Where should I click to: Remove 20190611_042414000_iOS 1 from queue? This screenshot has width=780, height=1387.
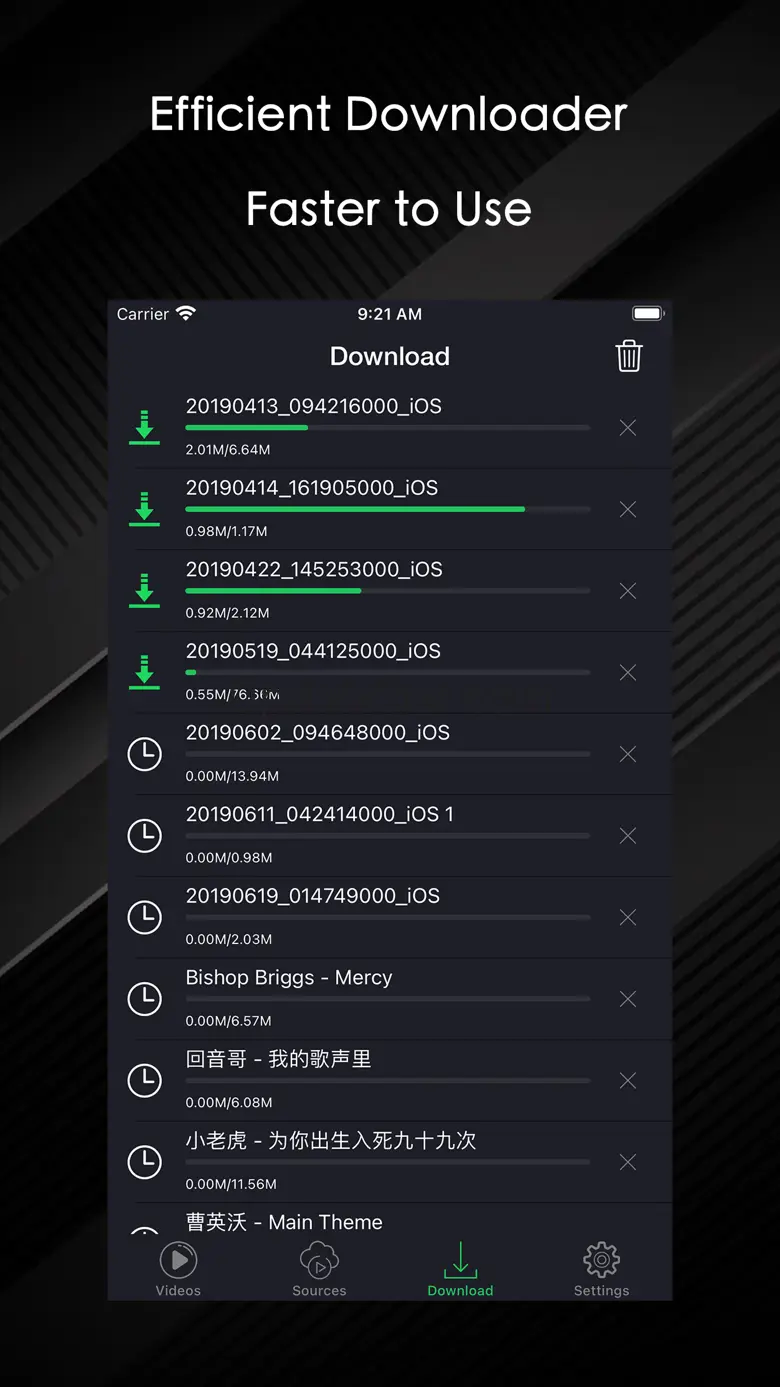coord(628,836)
